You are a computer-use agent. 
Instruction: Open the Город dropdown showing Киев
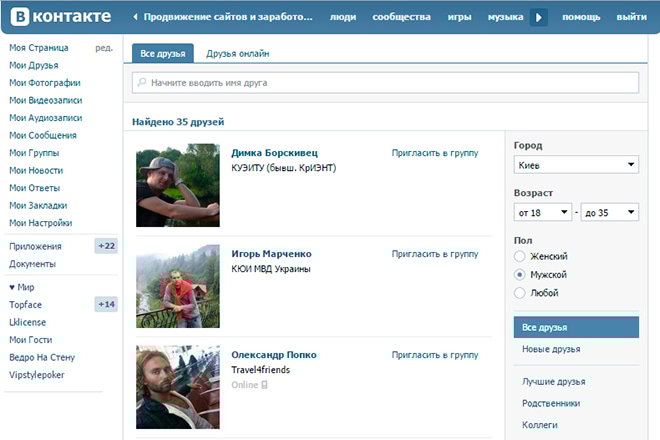(575, 164)
